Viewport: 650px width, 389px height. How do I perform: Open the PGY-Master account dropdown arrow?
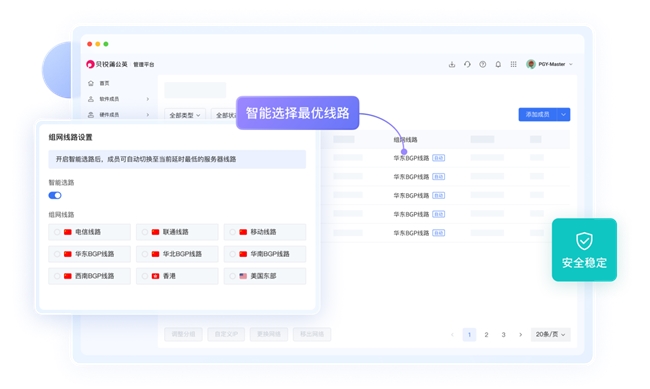pyautogui.click(x=571, y=64)
